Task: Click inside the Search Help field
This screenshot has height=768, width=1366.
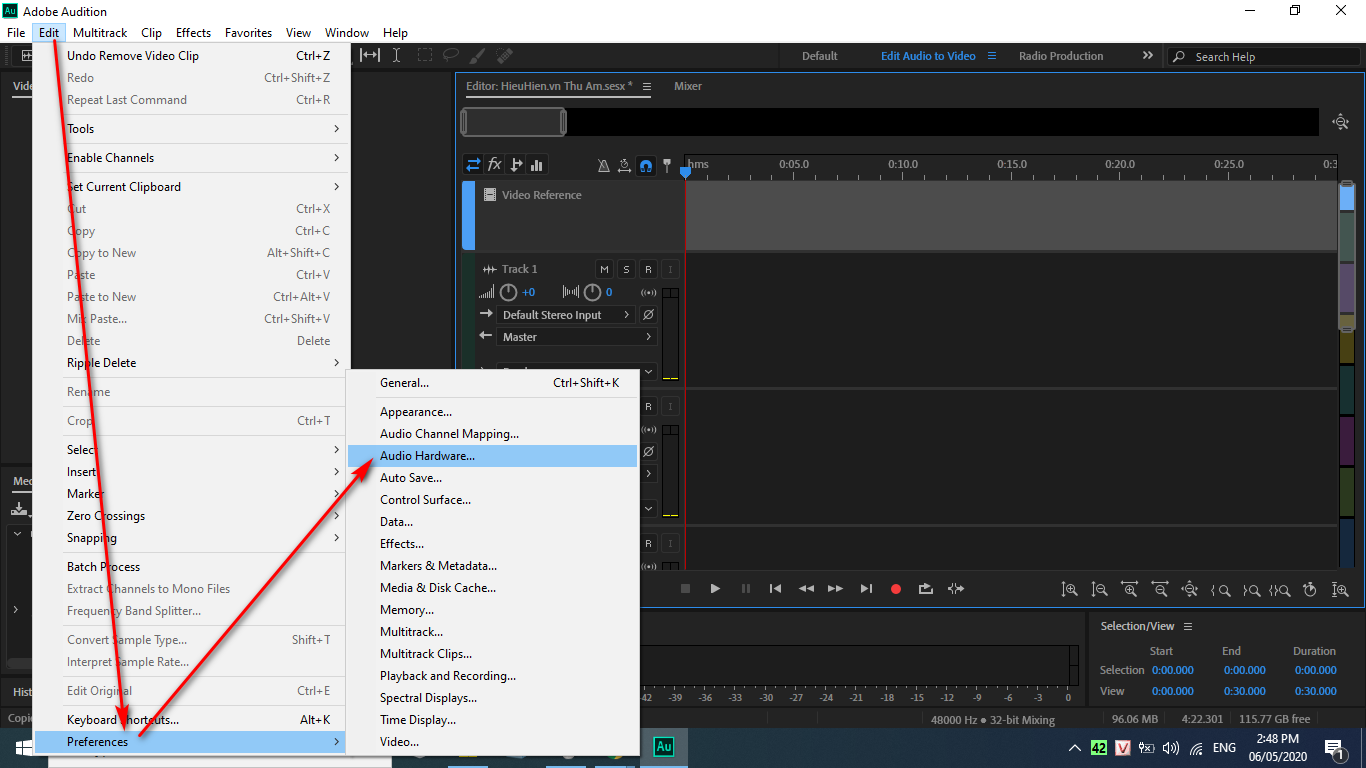Action: [x=1260, y=56]
